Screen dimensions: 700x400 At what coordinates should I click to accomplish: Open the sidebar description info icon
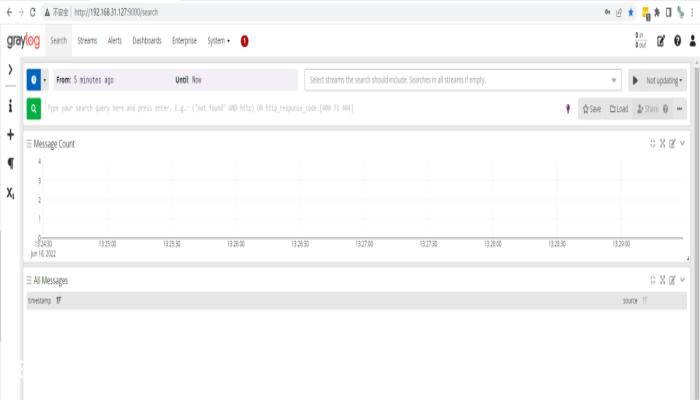click(10, 106)
